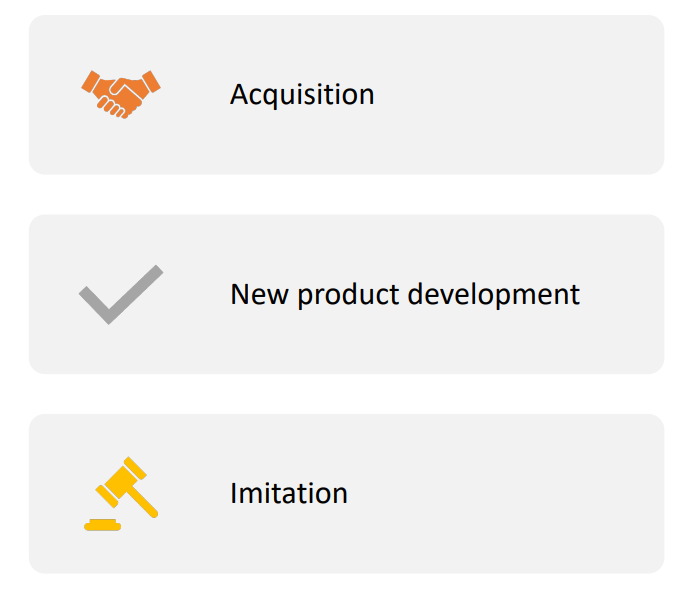Image resolution: width=690 pixels, height=592 pixels.
Task: Click the New product development label
Action: pyautogui.click(x=404, y=294)
